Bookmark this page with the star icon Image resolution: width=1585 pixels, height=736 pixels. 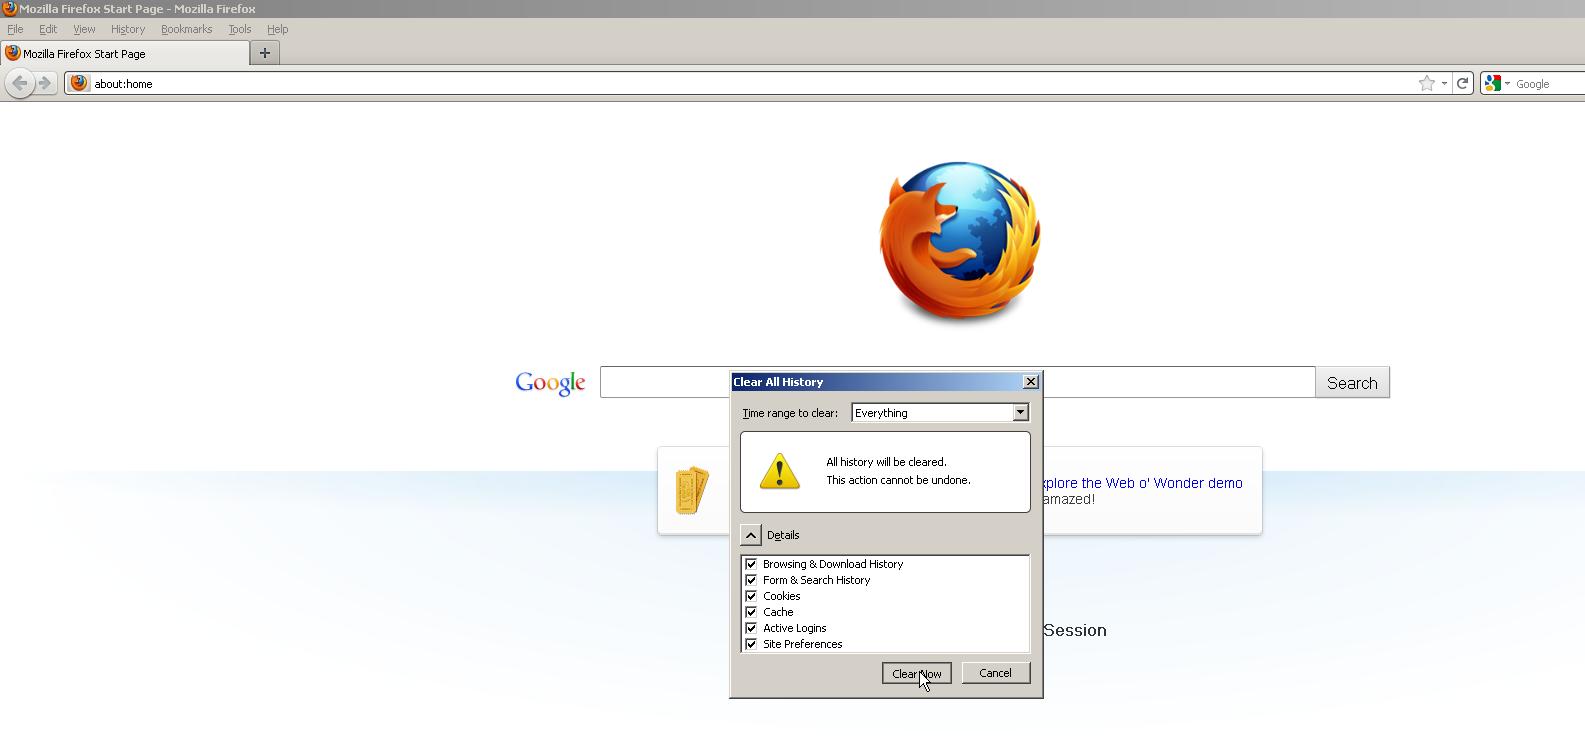point(1427,83)
